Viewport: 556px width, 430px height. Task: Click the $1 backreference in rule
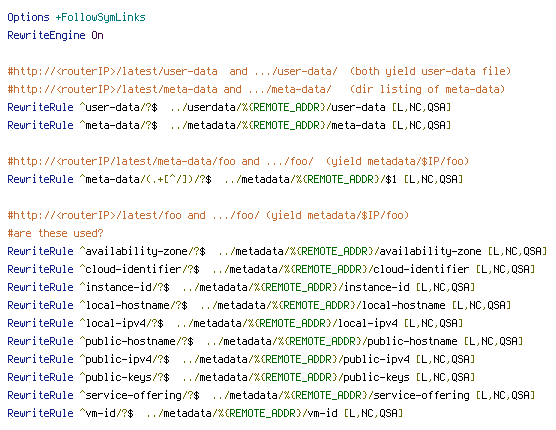pyautogui.click(x=391, y=179)
